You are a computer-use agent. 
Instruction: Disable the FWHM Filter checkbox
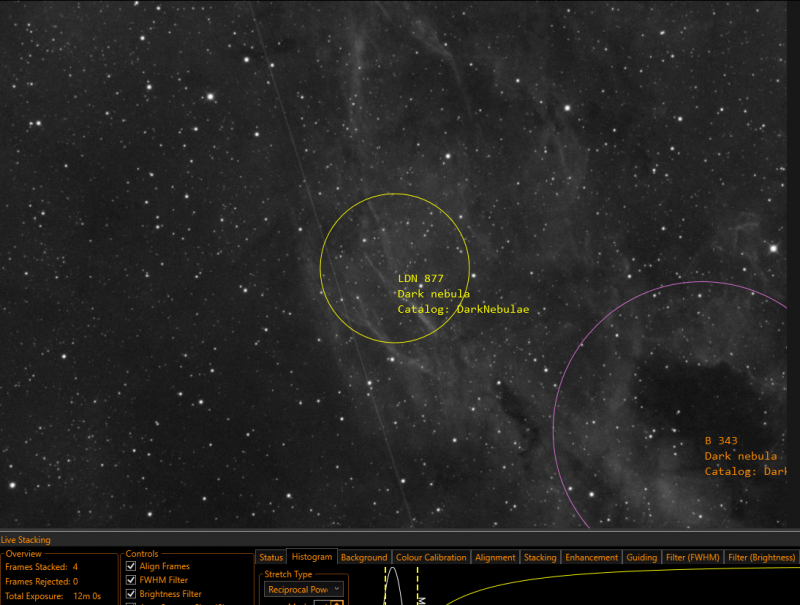tap(131, 579)
